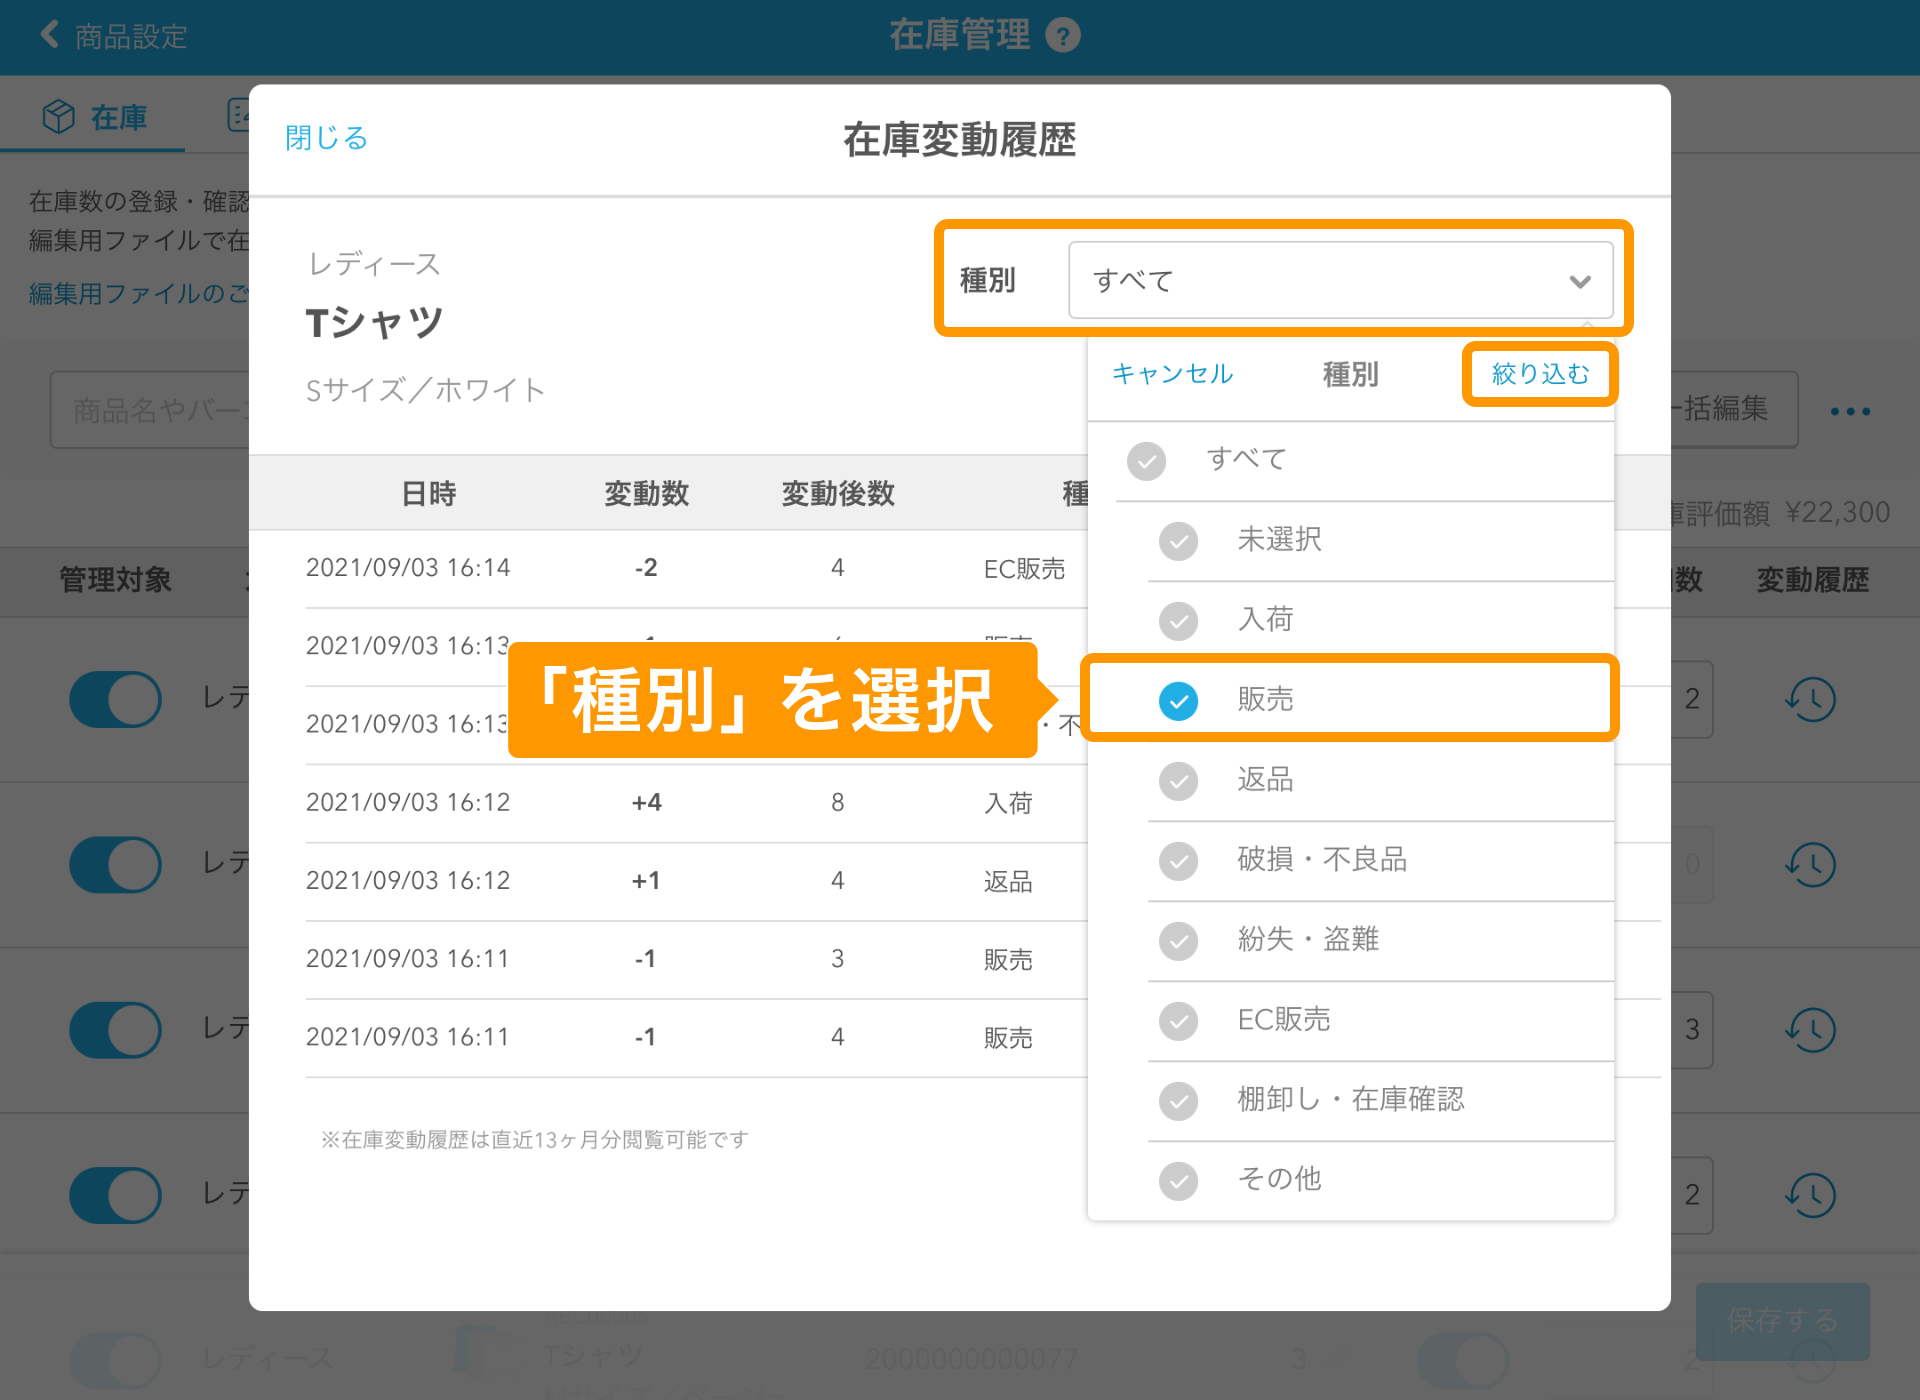
Task: Select 返品 from the type list
Action: point(1265,780)
